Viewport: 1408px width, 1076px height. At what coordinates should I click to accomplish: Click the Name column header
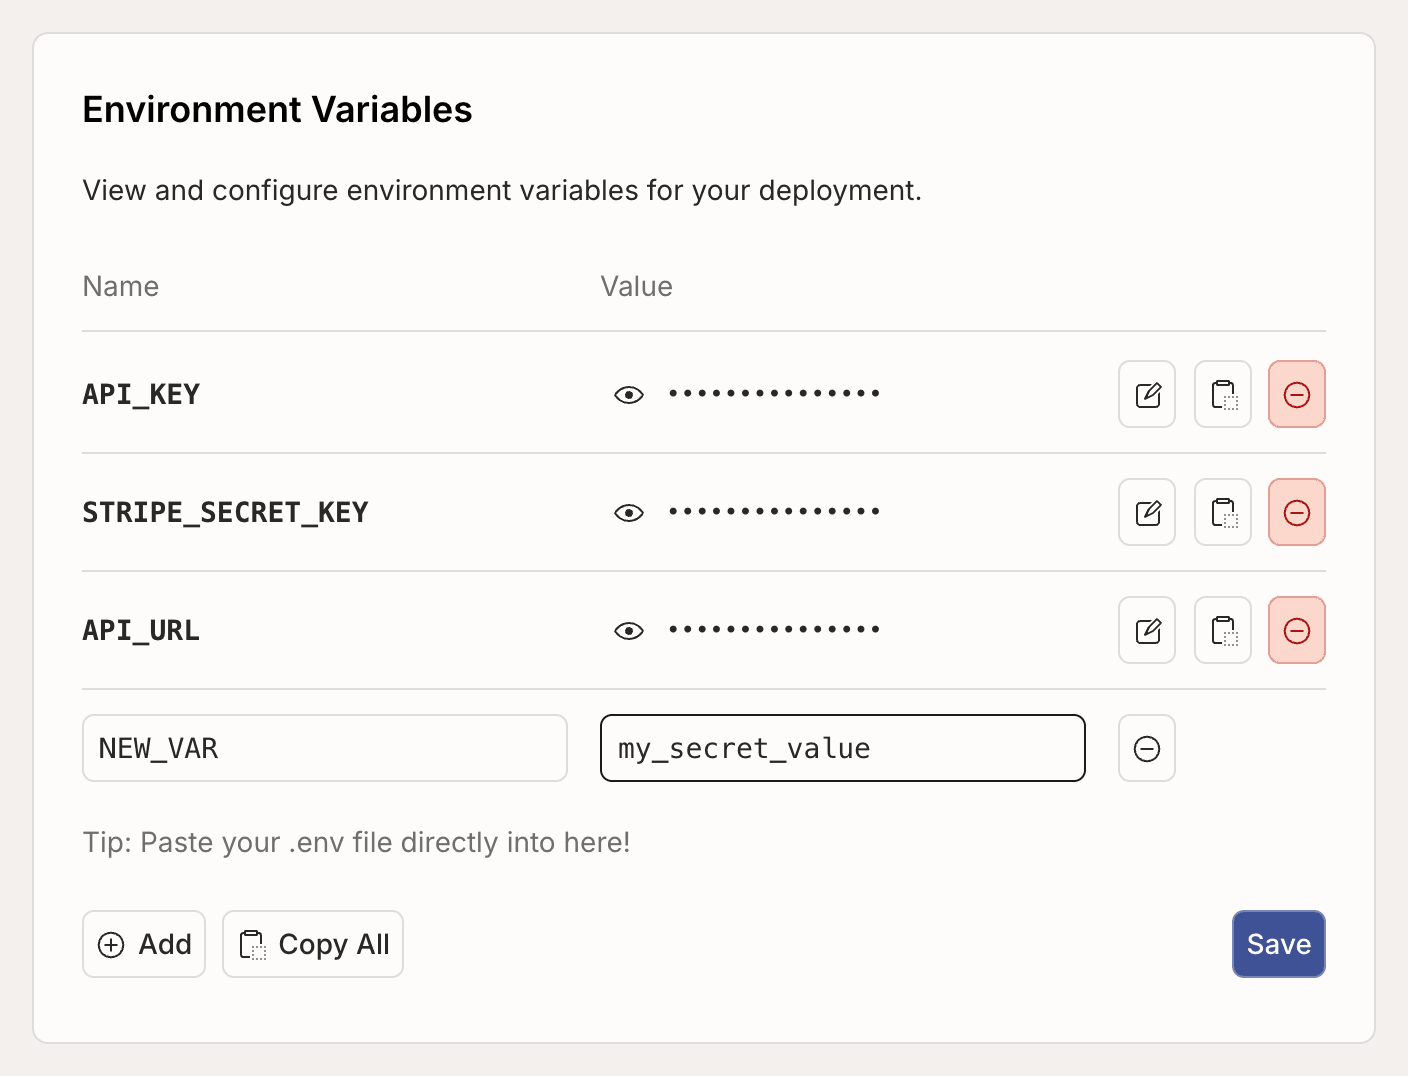coord(121,287)
